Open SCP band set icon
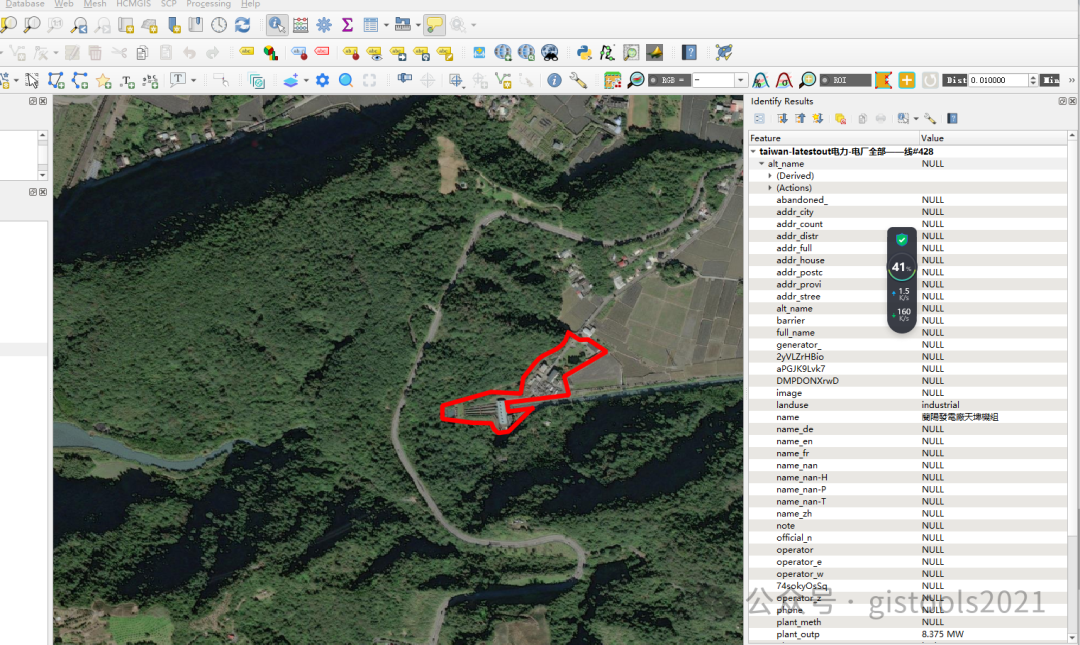The width and height of the screenshot is (1080, 645). click(612, 81)
